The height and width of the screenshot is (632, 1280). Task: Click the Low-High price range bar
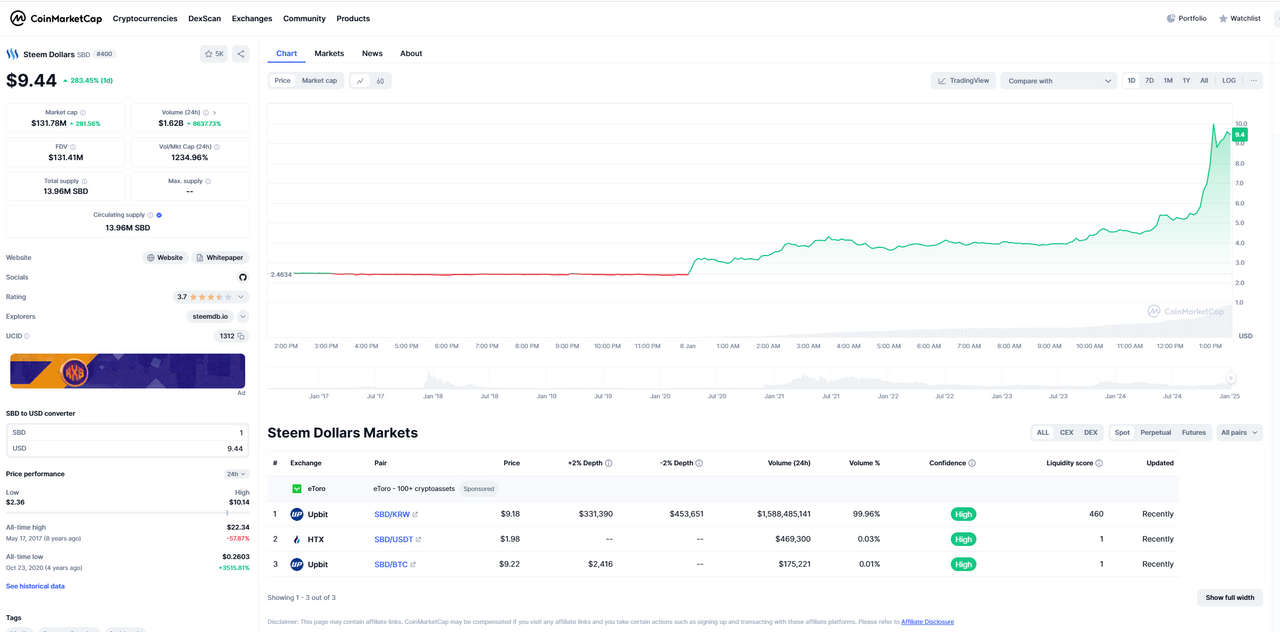128,511
